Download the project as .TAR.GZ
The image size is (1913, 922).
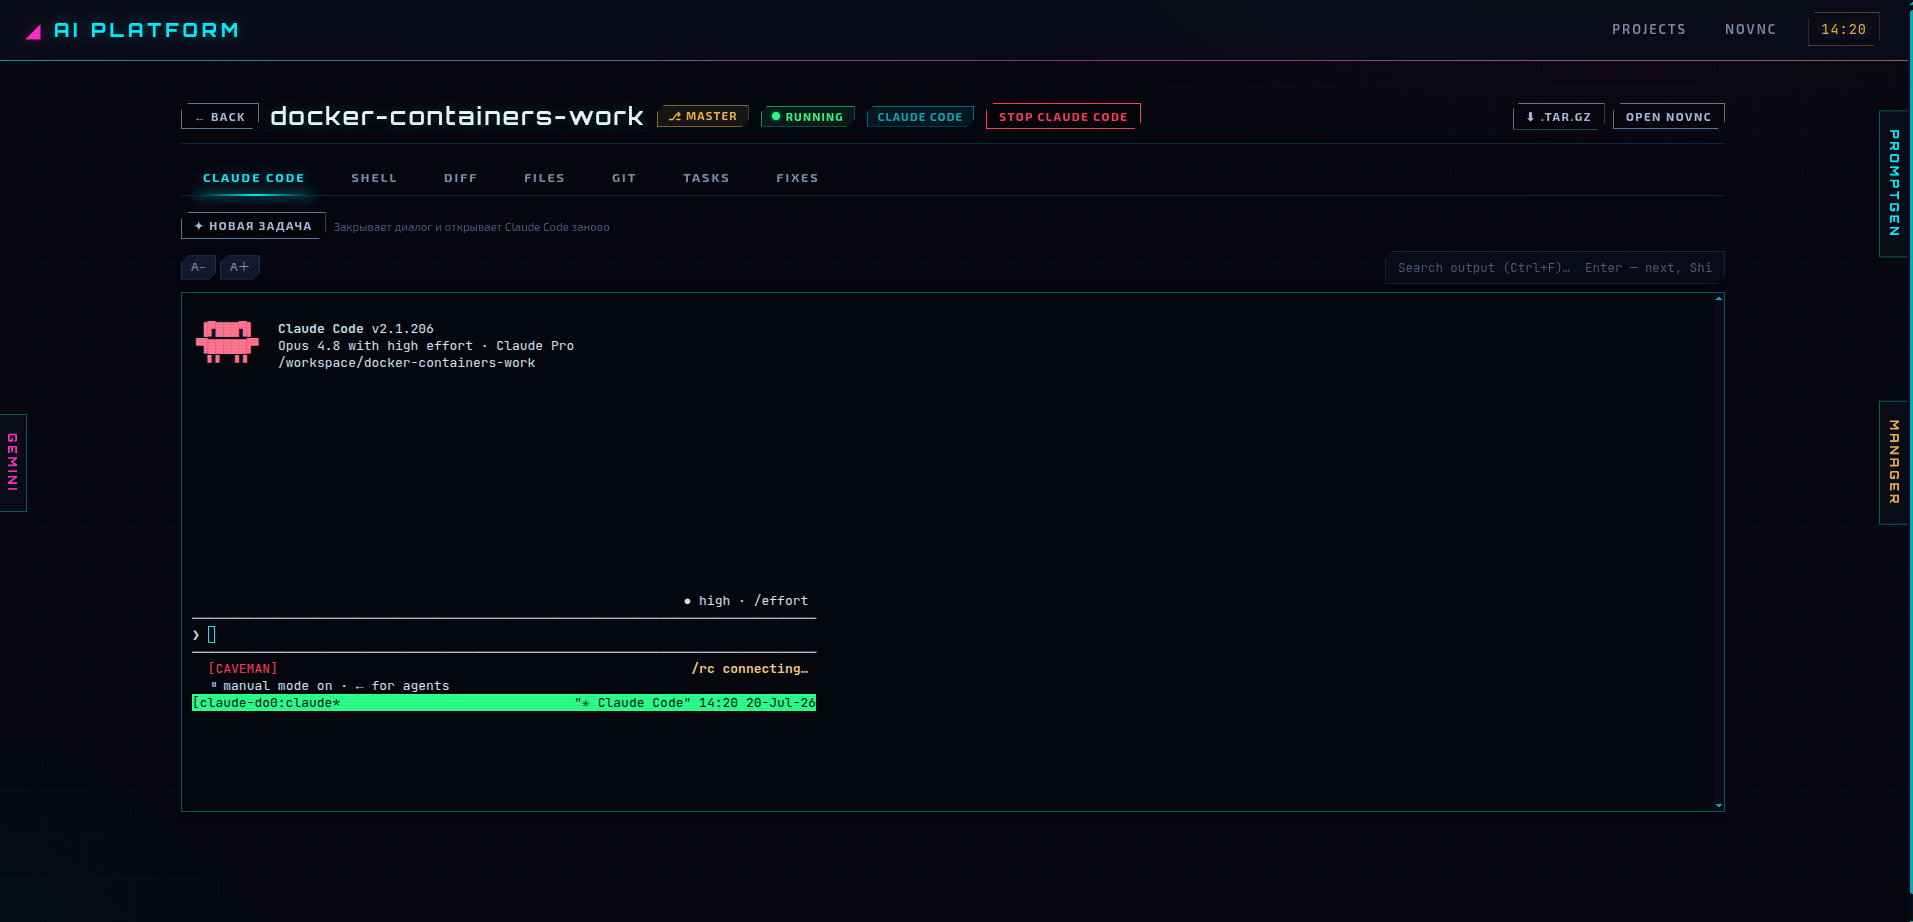pyautogui.click(x=1559, y=117)
